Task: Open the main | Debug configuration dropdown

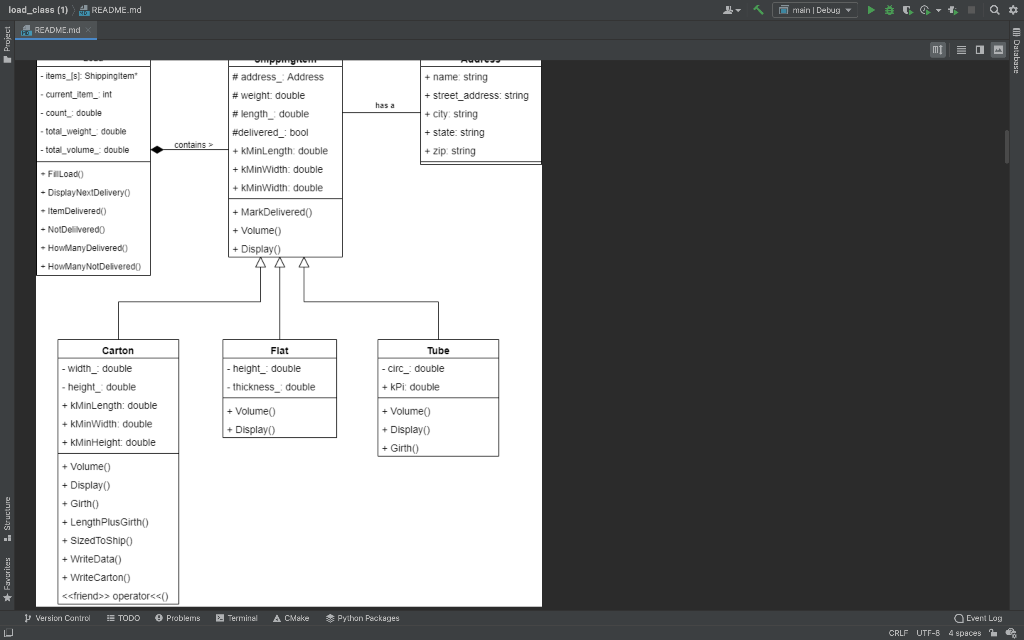Action: (x=815, y=10)
